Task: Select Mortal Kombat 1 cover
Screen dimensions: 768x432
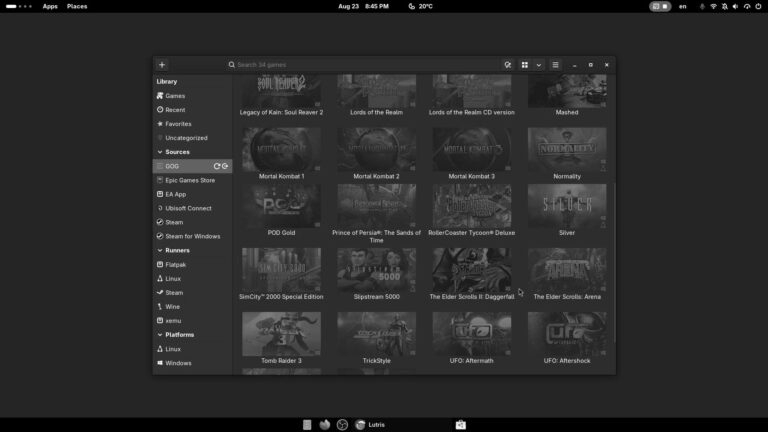Action: click(281, 149)
